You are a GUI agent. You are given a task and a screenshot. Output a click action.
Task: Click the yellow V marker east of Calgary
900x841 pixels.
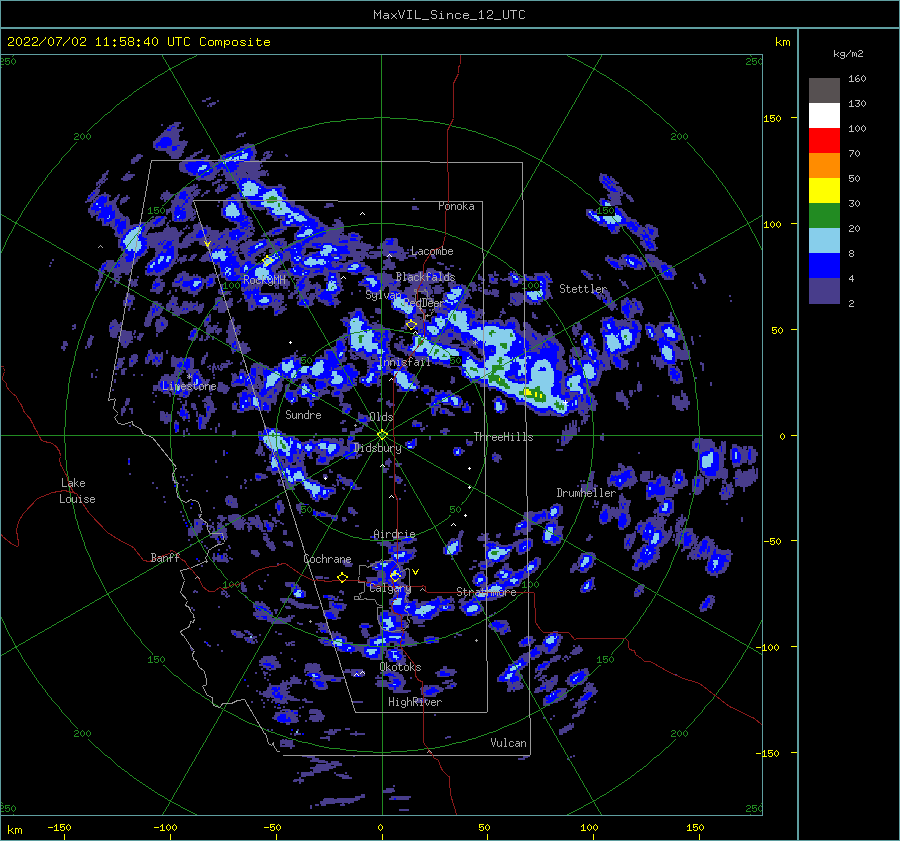pos(416,572)
